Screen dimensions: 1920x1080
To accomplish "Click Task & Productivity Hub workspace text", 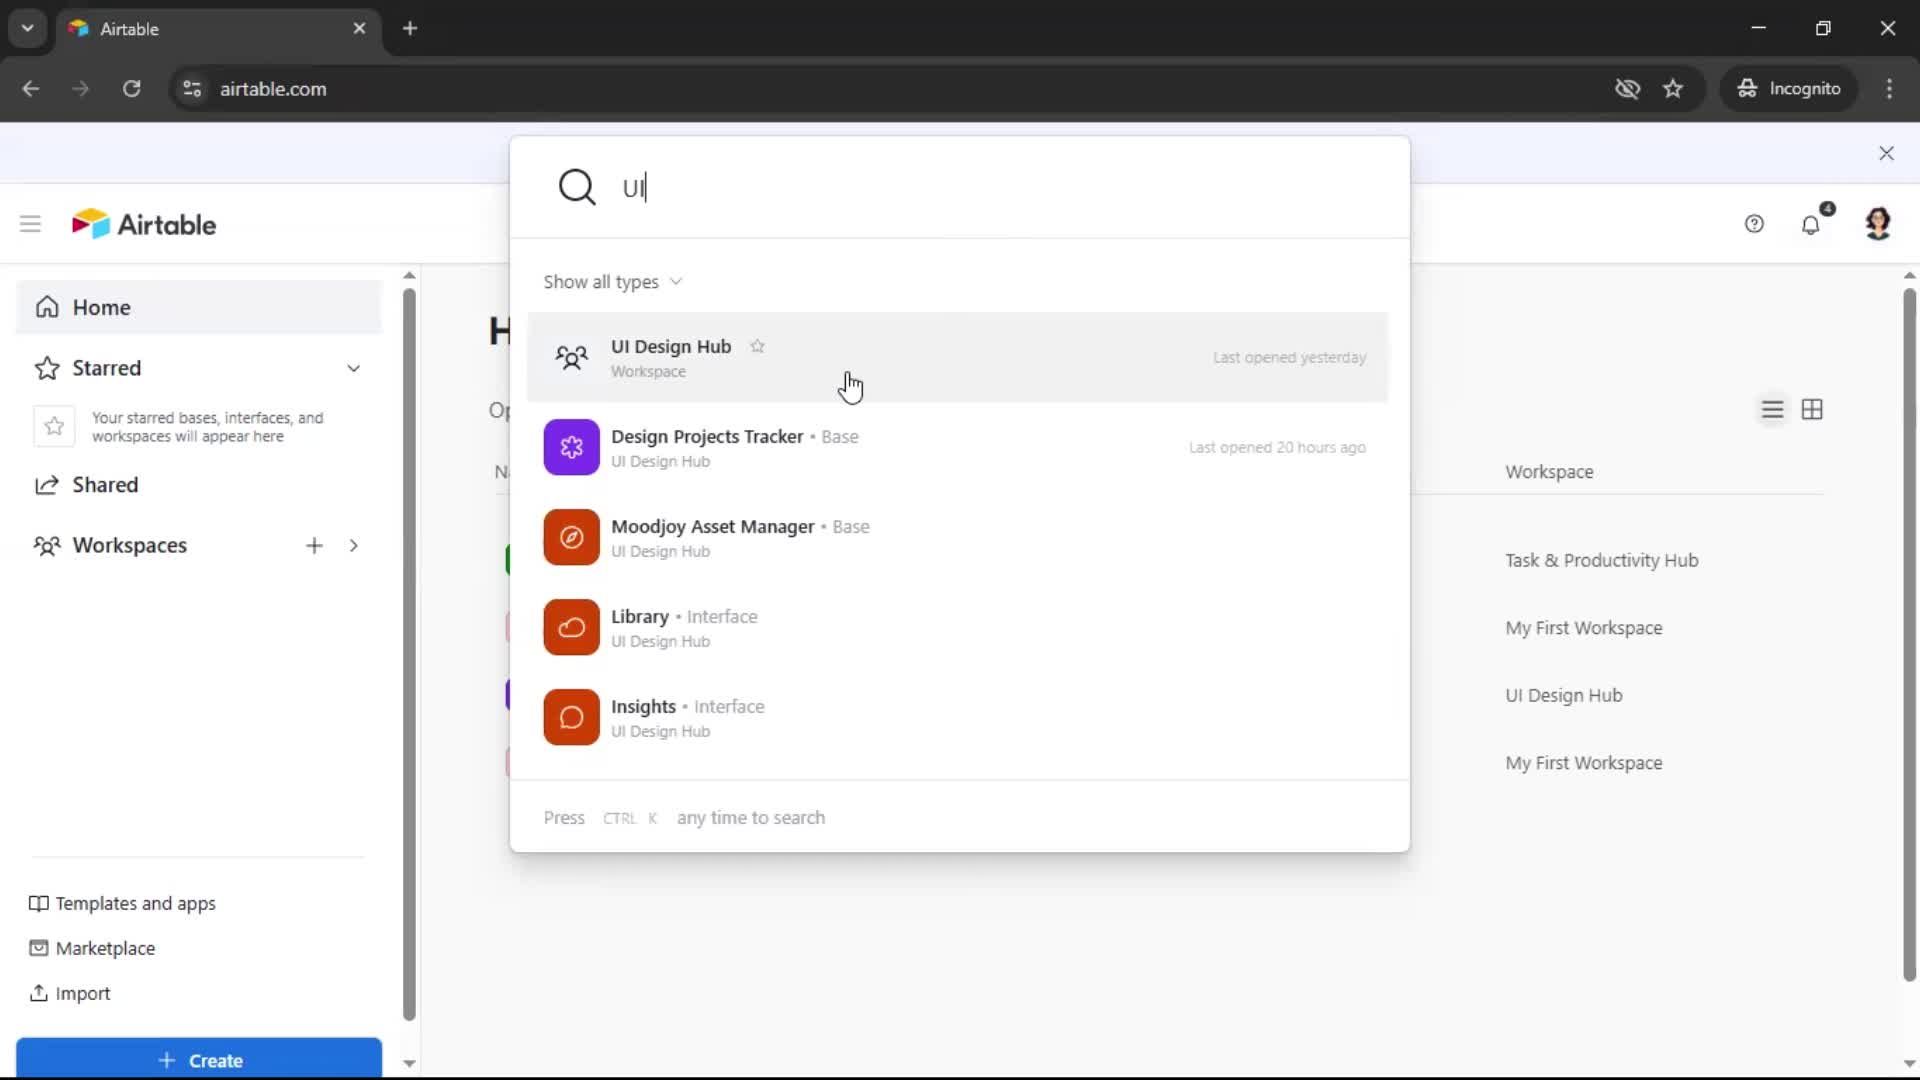I will 1601,560.
